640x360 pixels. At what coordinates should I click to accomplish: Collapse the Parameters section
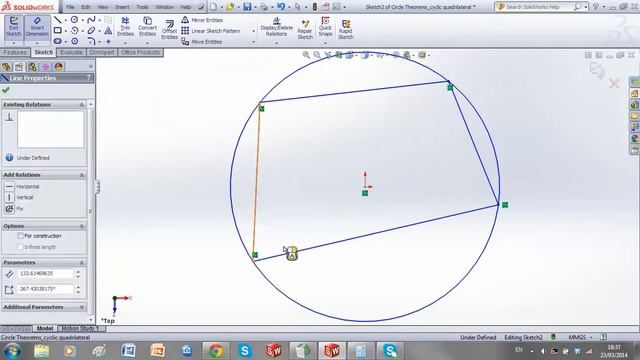pyautogui.click(x=82, y=263)
